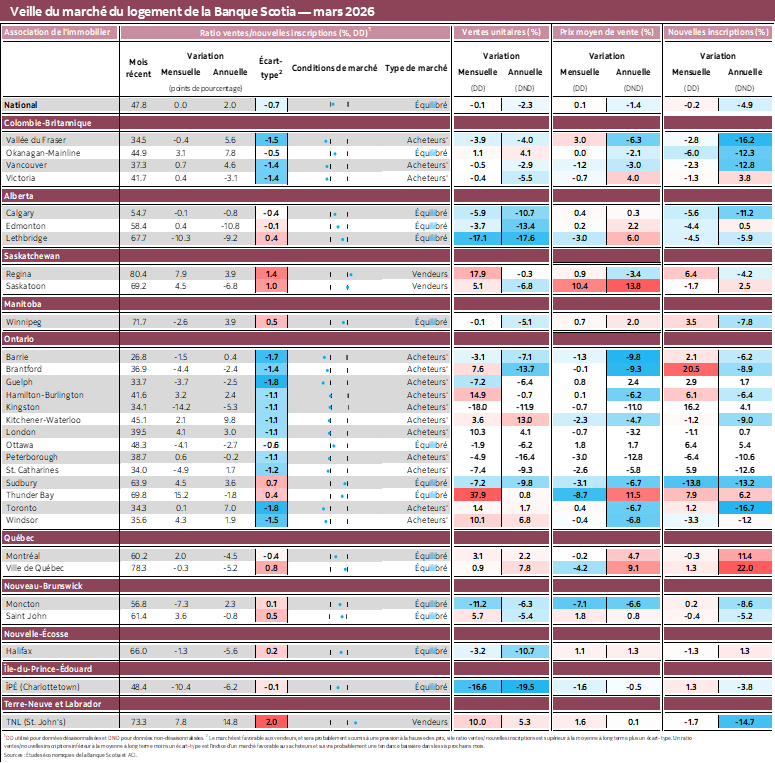Click the blue dot marker in the Guelph row
The image size is (775, 763).
point(323,382)
